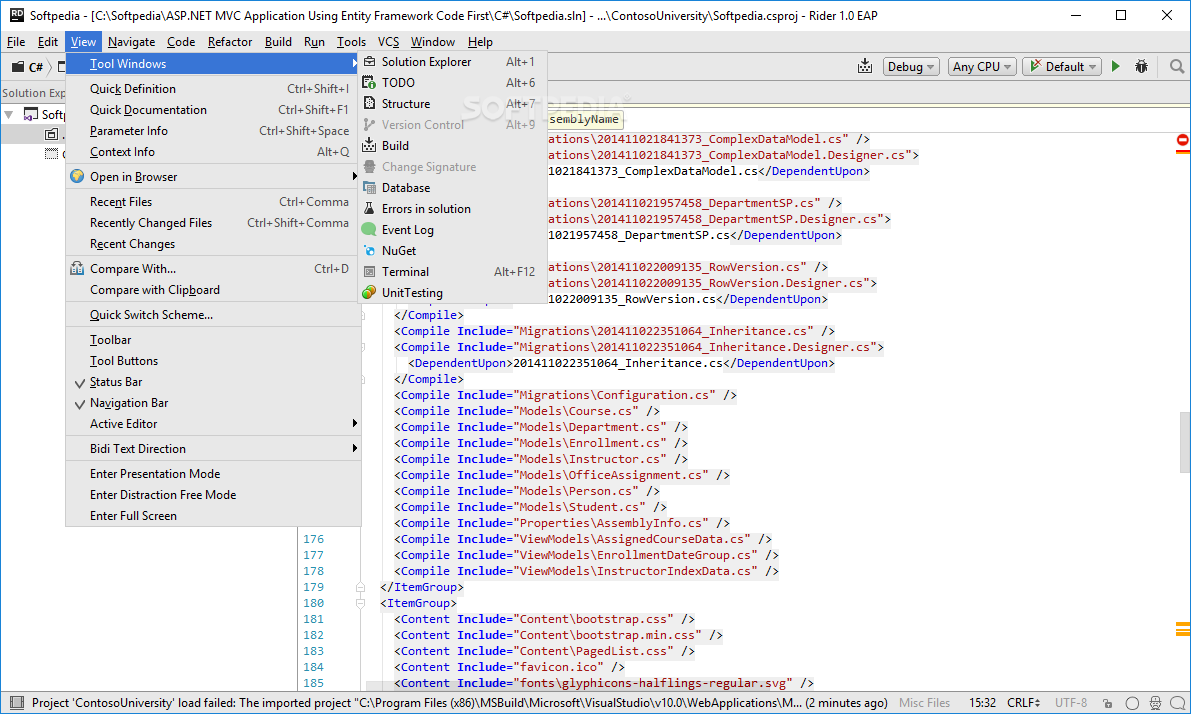
Task: Click the TODO menu icon
Action: (369, 83)
